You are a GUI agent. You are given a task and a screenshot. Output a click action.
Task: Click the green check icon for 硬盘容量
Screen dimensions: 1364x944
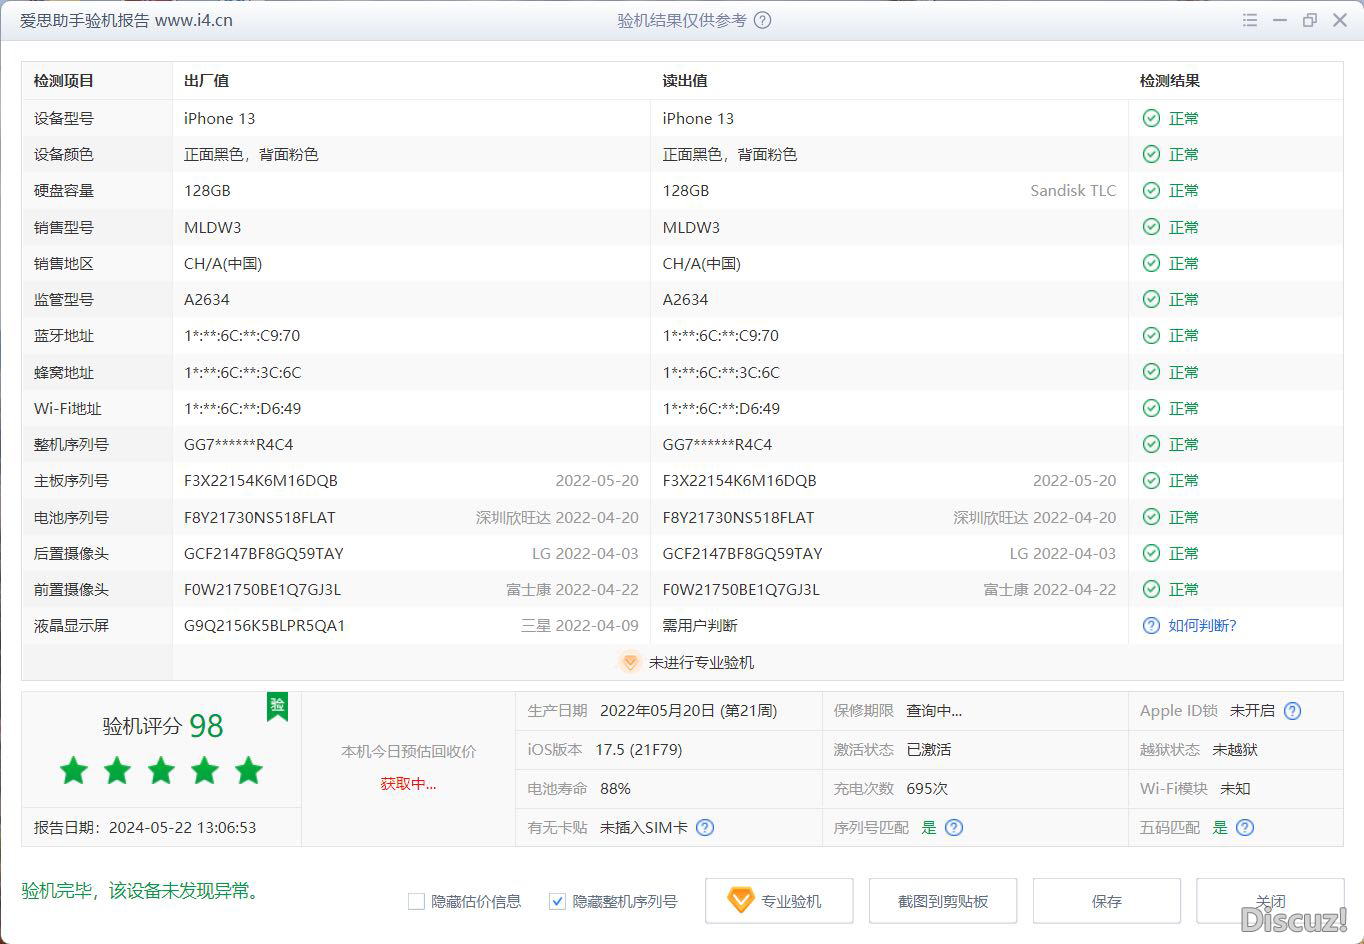click(x=1151, y=190)
